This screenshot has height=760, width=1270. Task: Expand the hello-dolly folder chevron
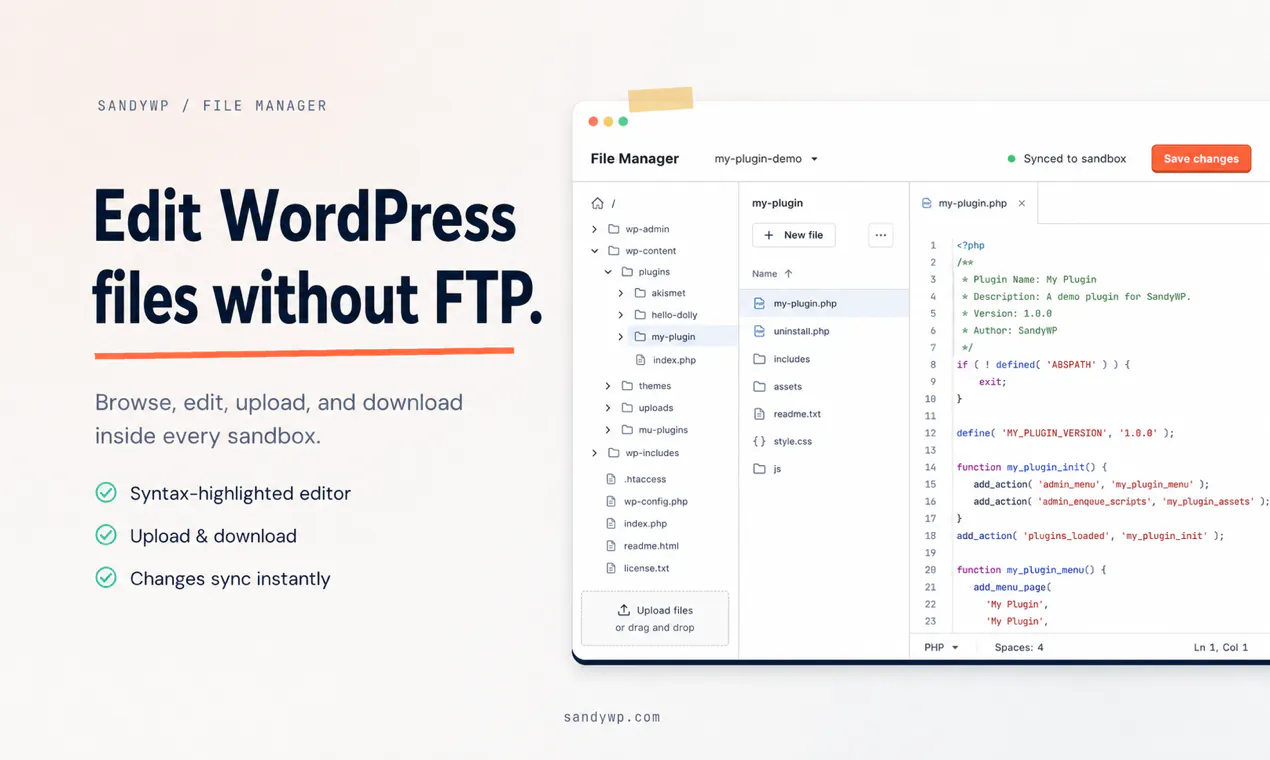tap(621, 315)
